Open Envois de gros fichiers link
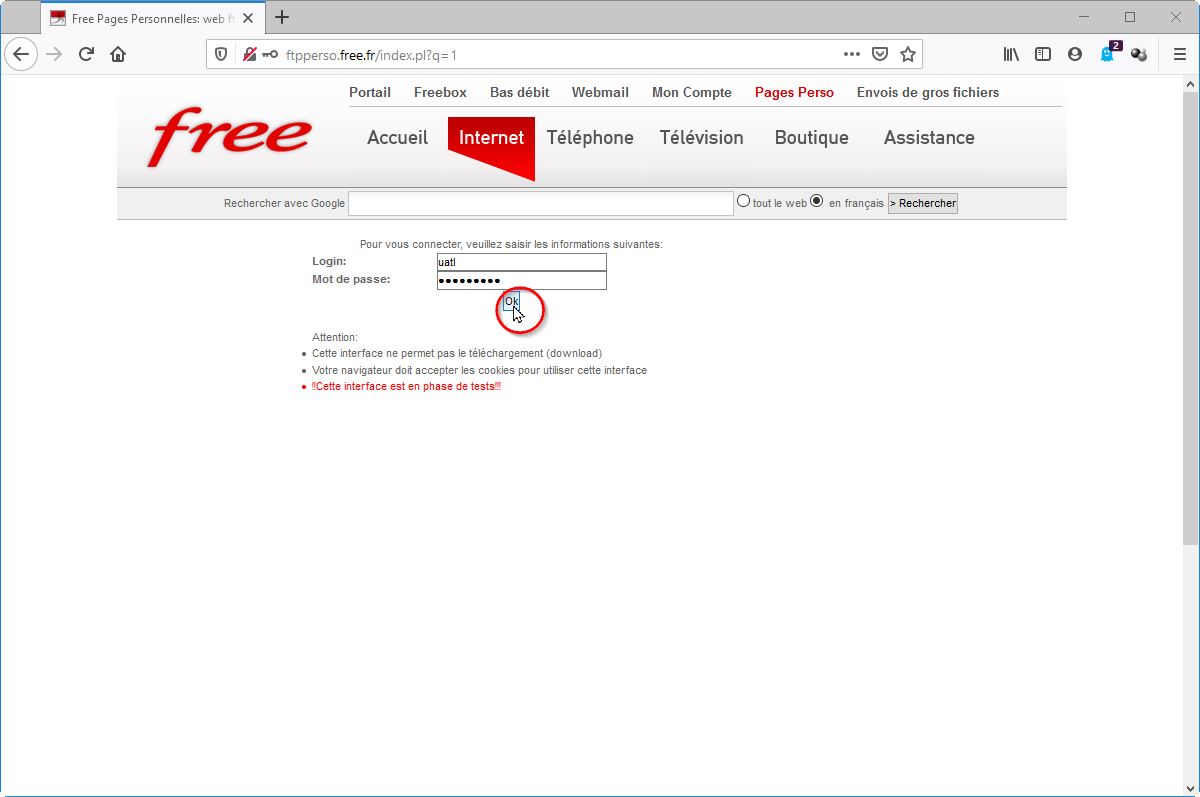 click(x=928, y=92)
